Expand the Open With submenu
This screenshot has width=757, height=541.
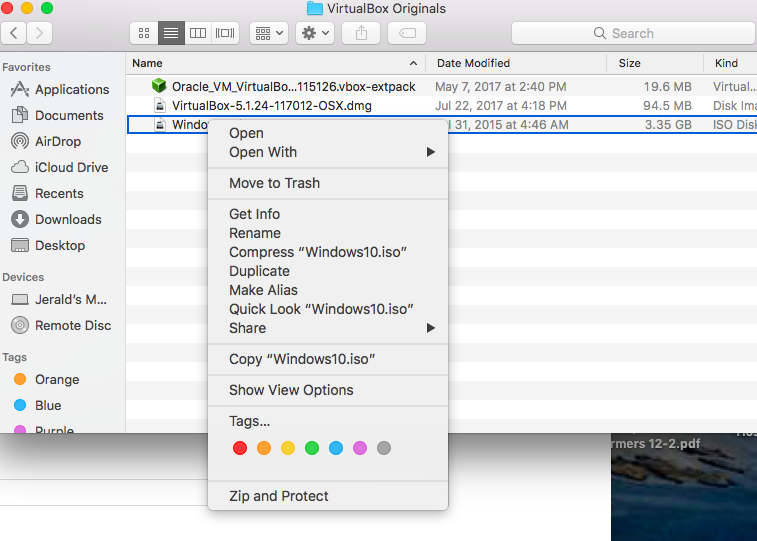click(x=328, y=152)
